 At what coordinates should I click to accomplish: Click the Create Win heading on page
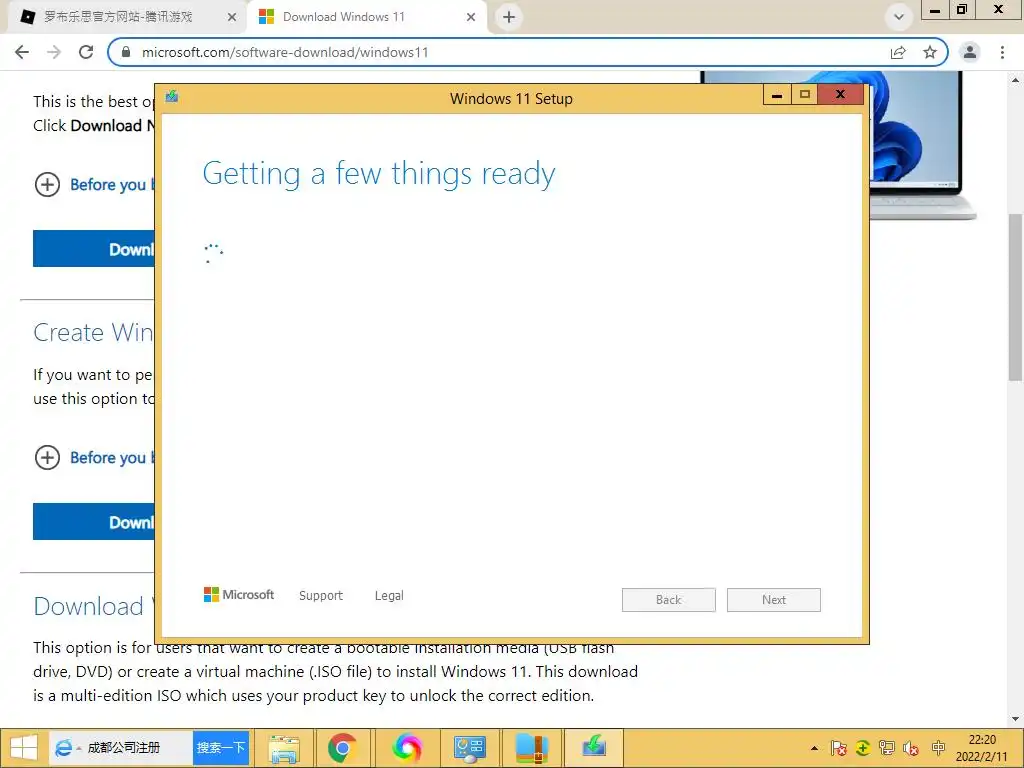pyautogui.click(x=93, y=332)
